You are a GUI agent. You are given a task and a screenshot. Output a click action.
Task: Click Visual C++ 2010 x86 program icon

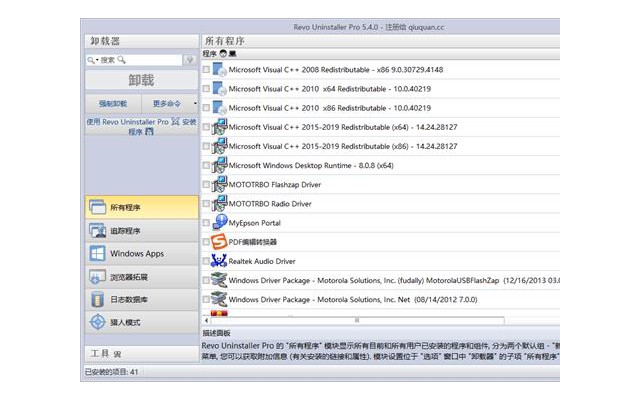(219, 108)
